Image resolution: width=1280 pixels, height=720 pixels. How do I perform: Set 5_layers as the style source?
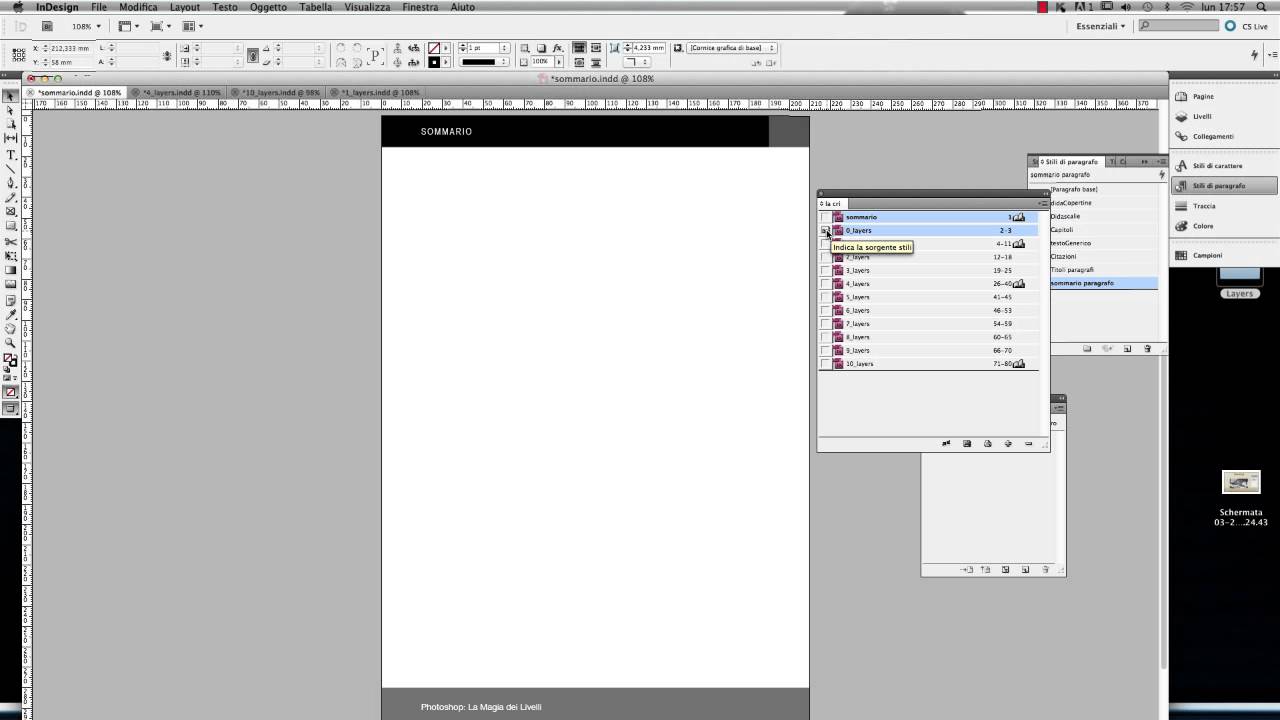pyautogui.click(x=825, y=297)
